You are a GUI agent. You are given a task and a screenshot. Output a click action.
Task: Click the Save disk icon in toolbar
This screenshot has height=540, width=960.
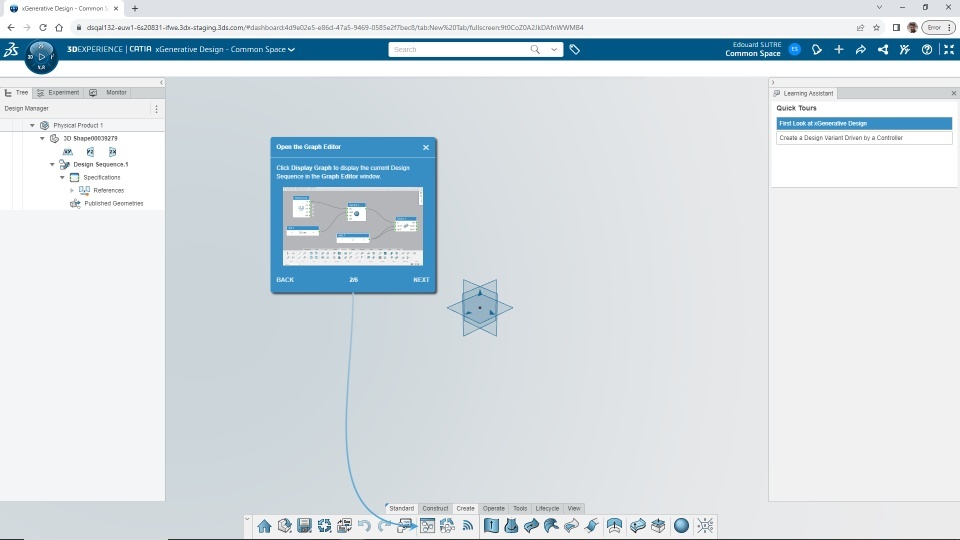(304, 525)
